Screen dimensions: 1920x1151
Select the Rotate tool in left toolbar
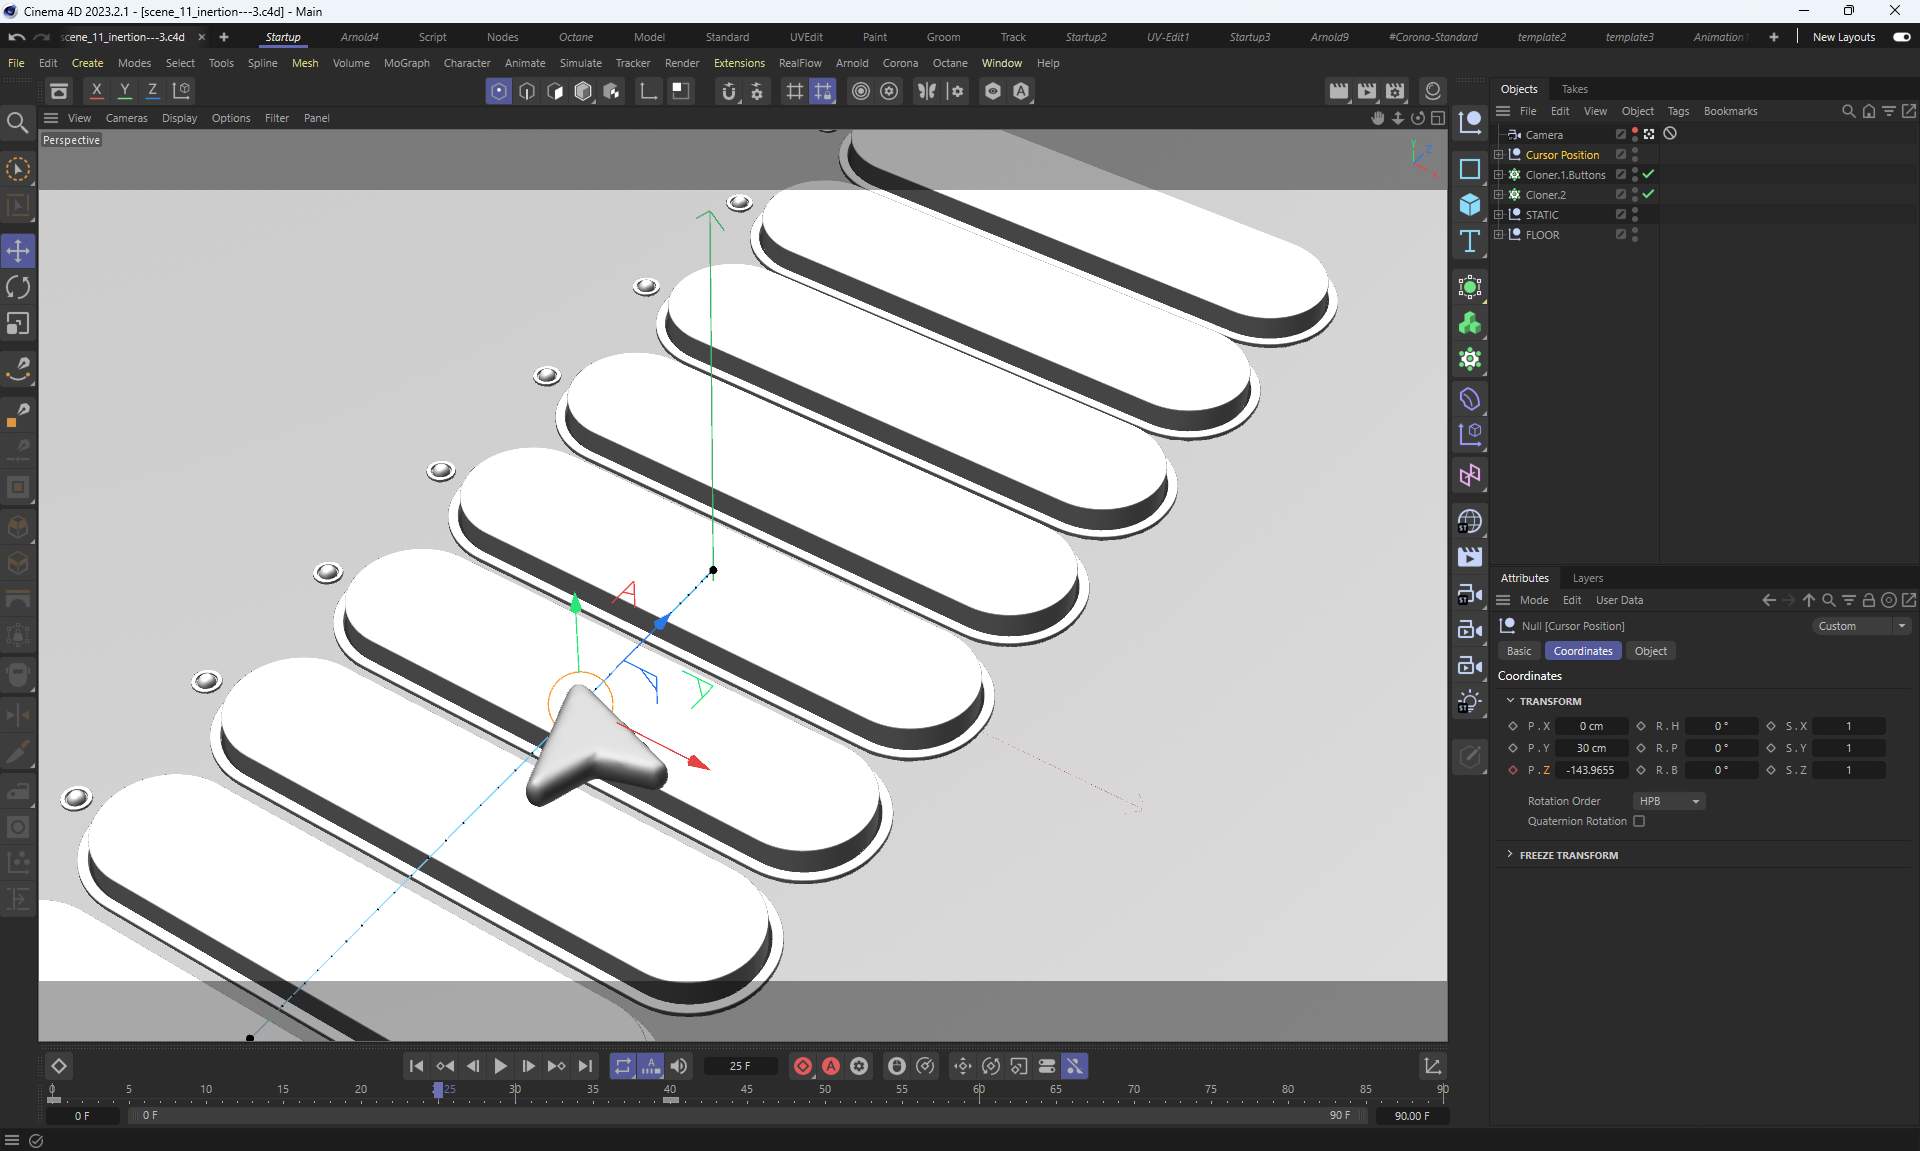[x=18, y=288]
